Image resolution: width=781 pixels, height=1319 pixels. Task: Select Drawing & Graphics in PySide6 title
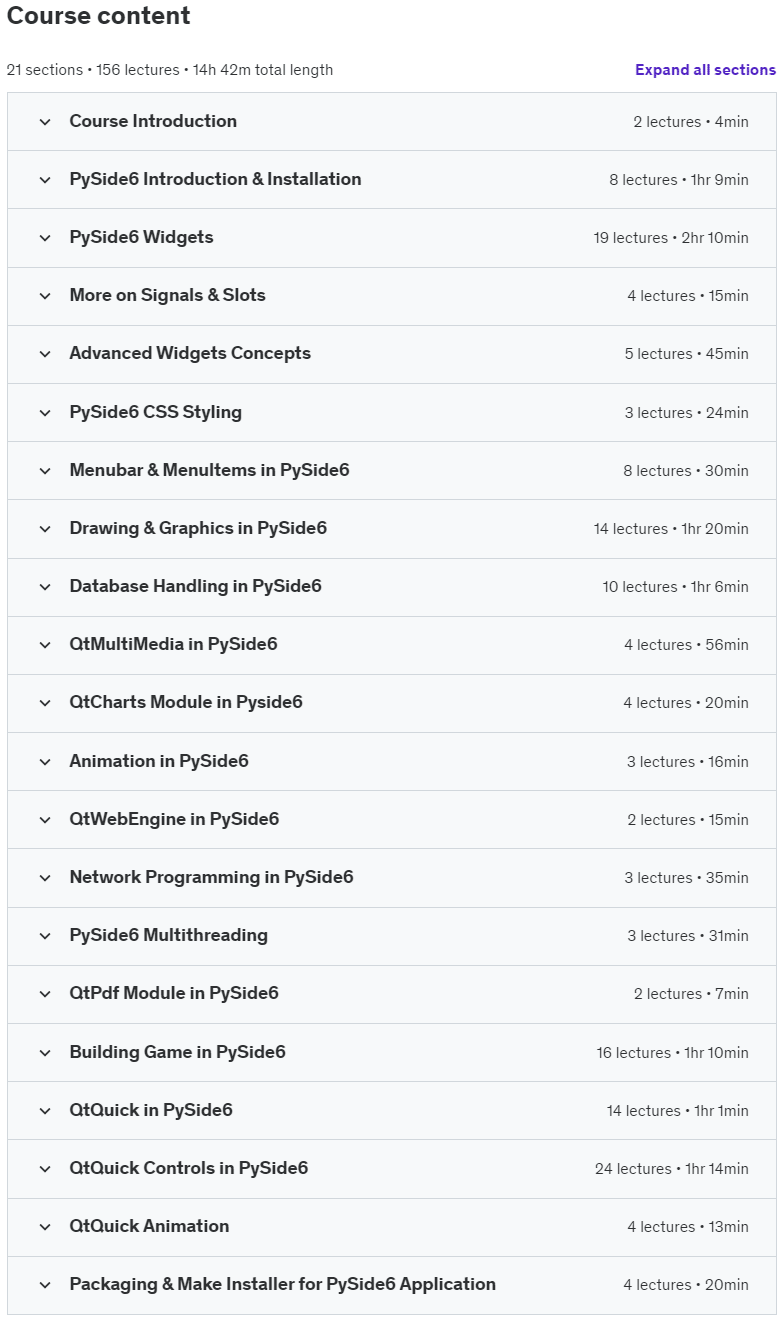click(198, 528)
